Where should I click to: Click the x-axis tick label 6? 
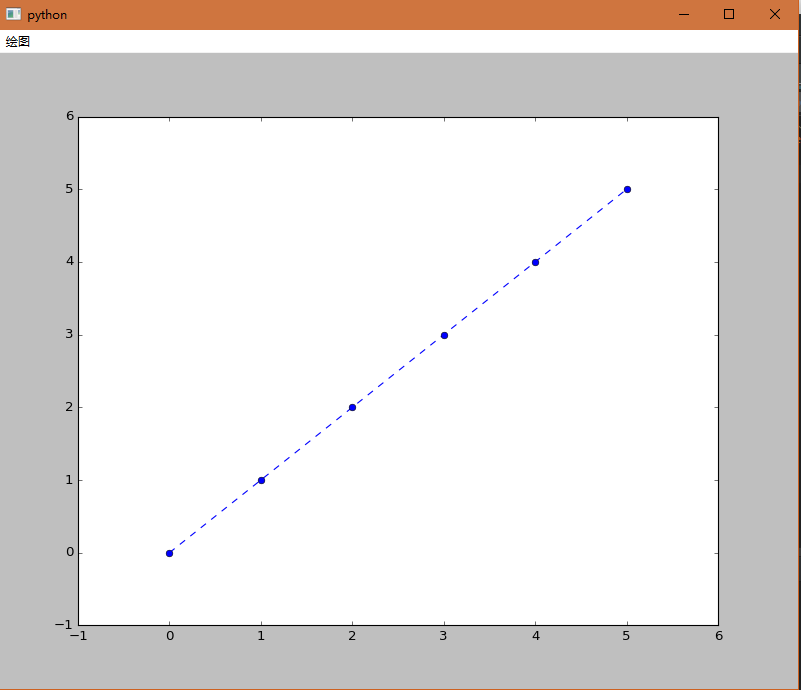coord(719,636)
